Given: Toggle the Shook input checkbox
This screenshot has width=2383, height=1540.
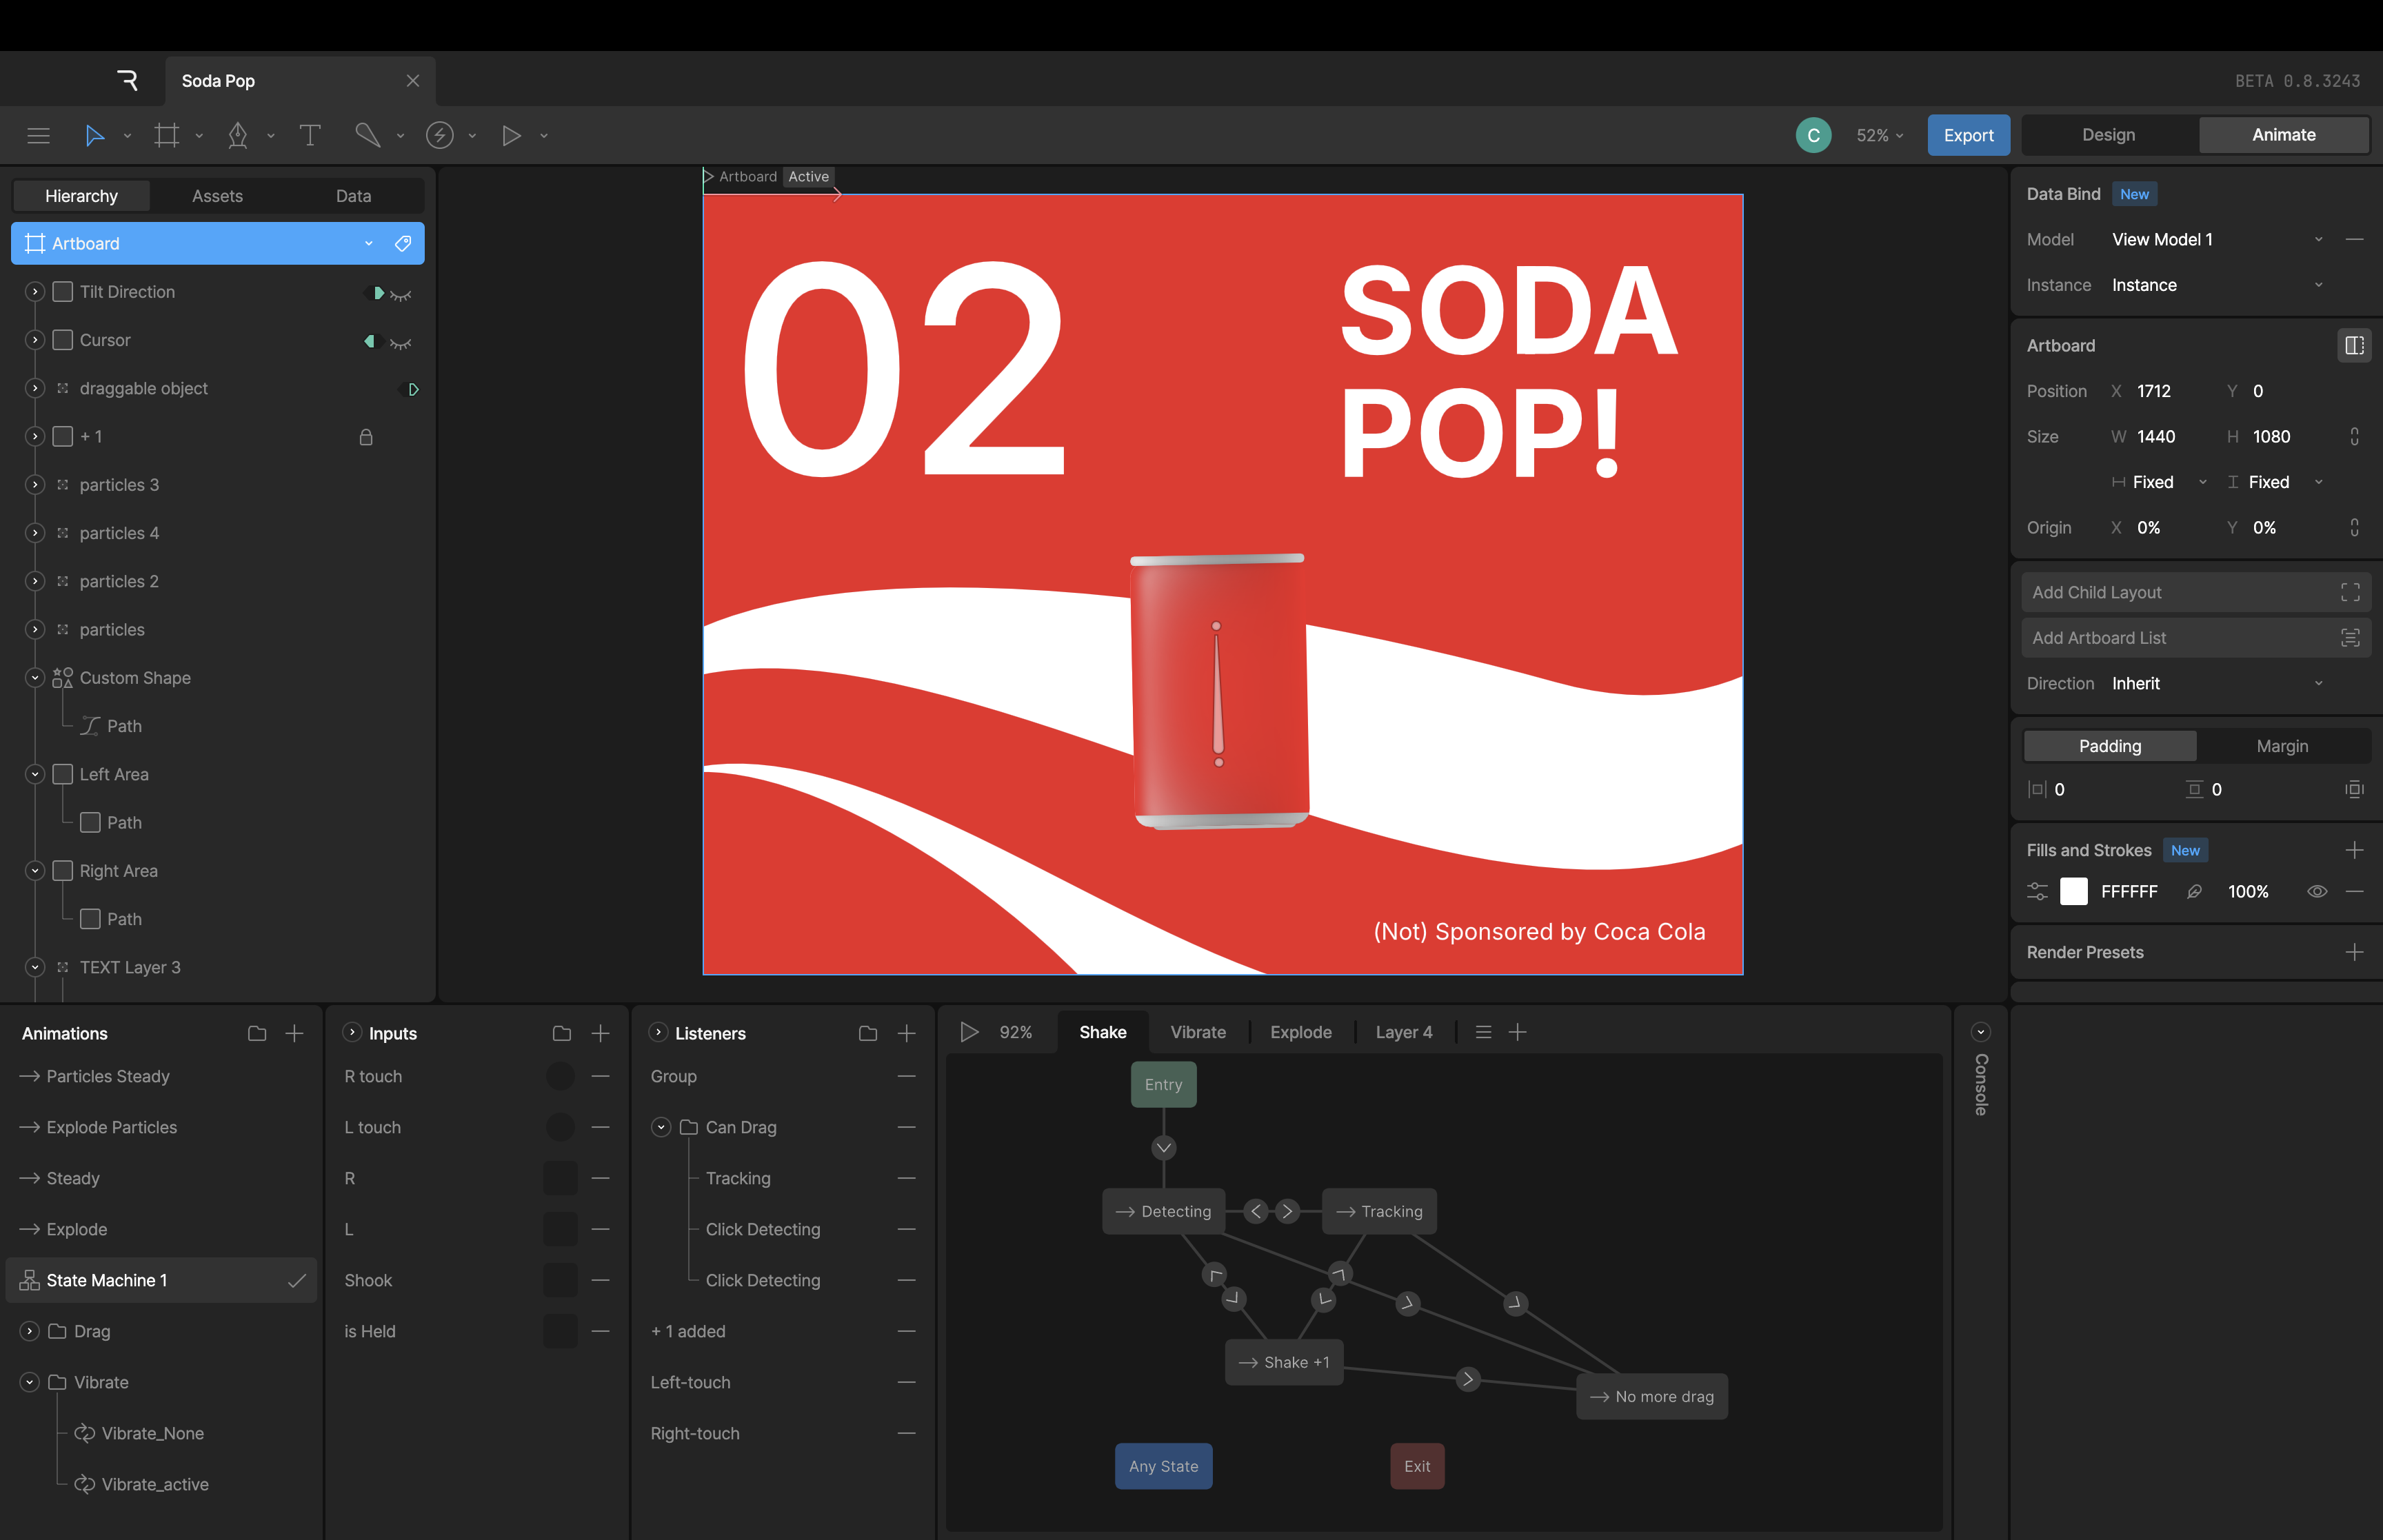Looking at the screenshot, I should (x=560, y=1280).
